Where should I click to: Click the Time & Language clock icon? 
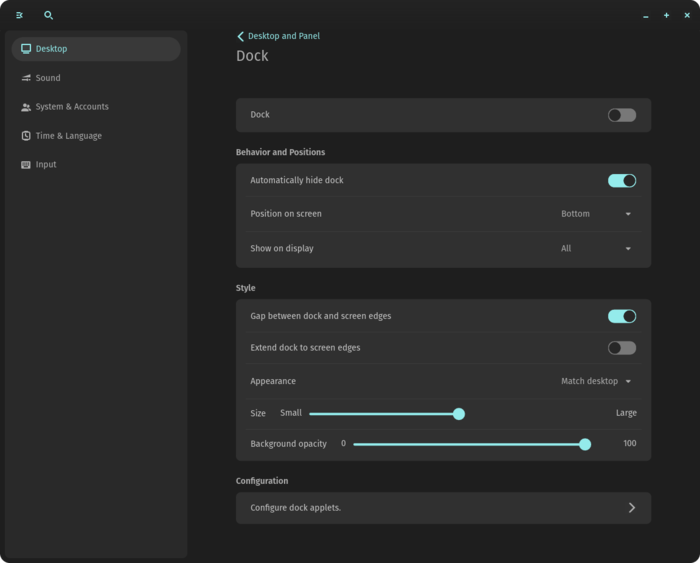pos(26,136)
